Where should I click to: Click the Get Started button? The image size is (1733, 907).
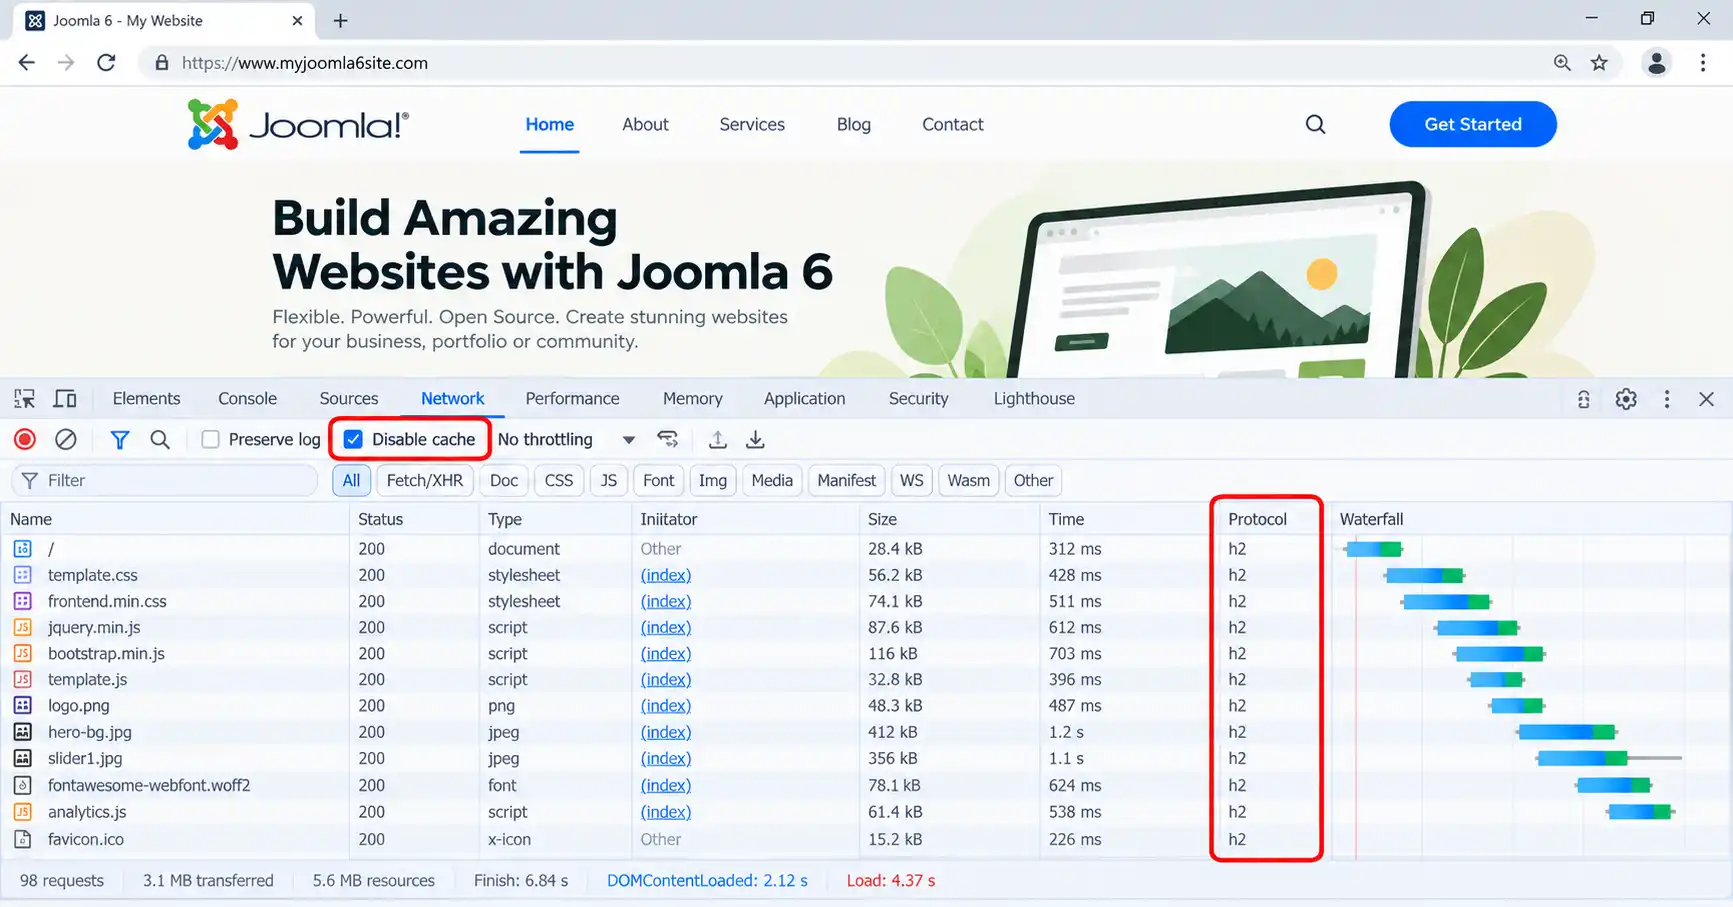1473,124
